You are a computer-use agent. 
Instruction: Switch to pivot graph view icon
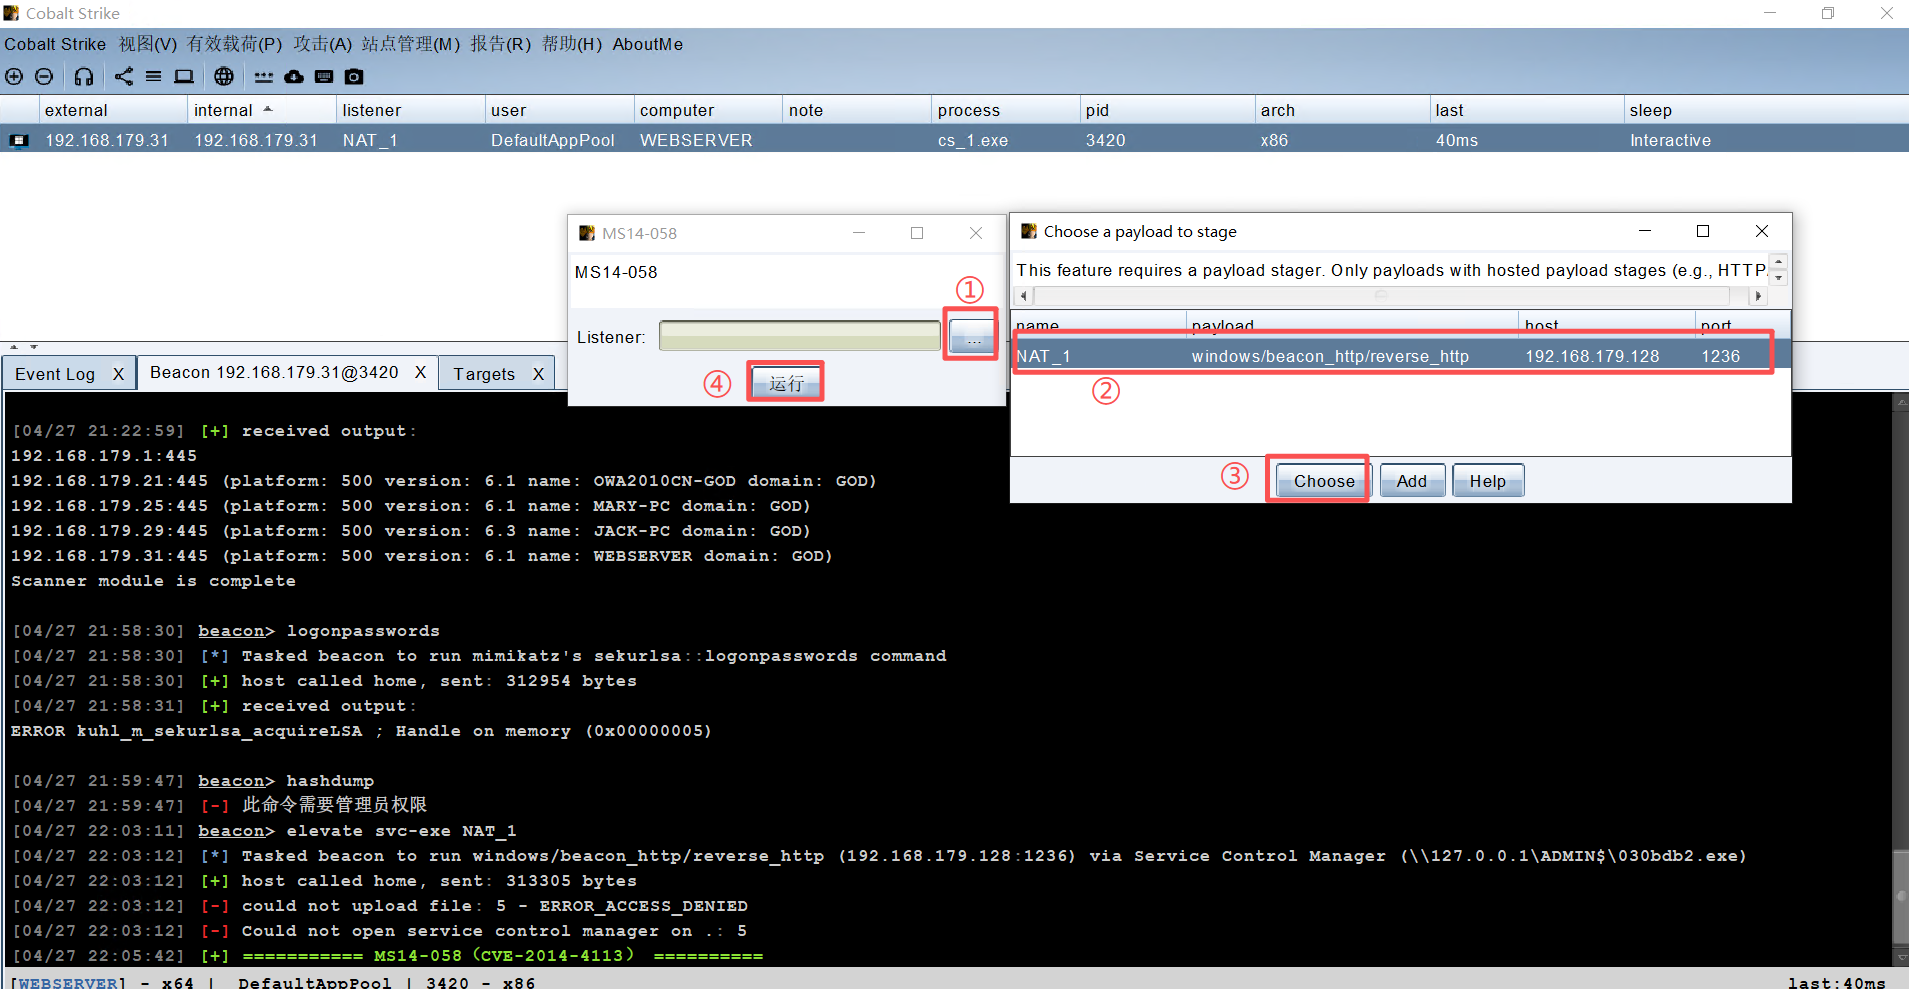point(123,77)
